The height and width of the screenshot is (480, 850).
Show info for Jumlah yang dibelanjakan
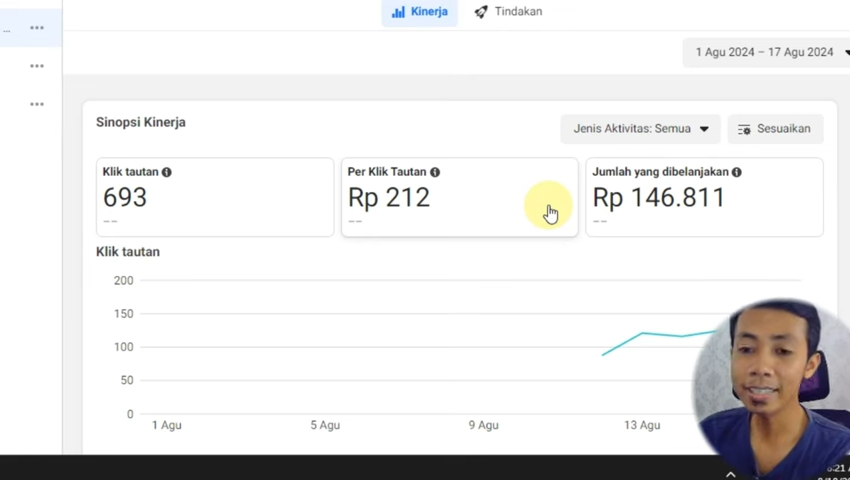[736, 172]
